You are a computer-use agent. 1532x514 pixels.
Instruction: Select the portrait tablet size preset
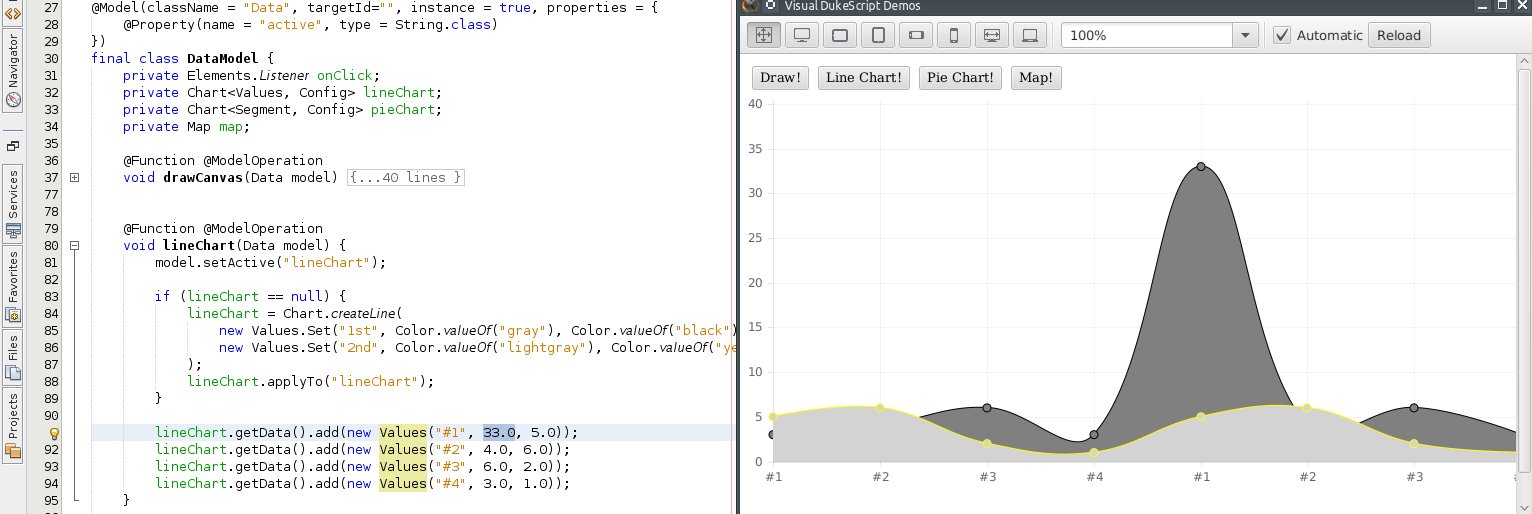[x=878, y=35]
